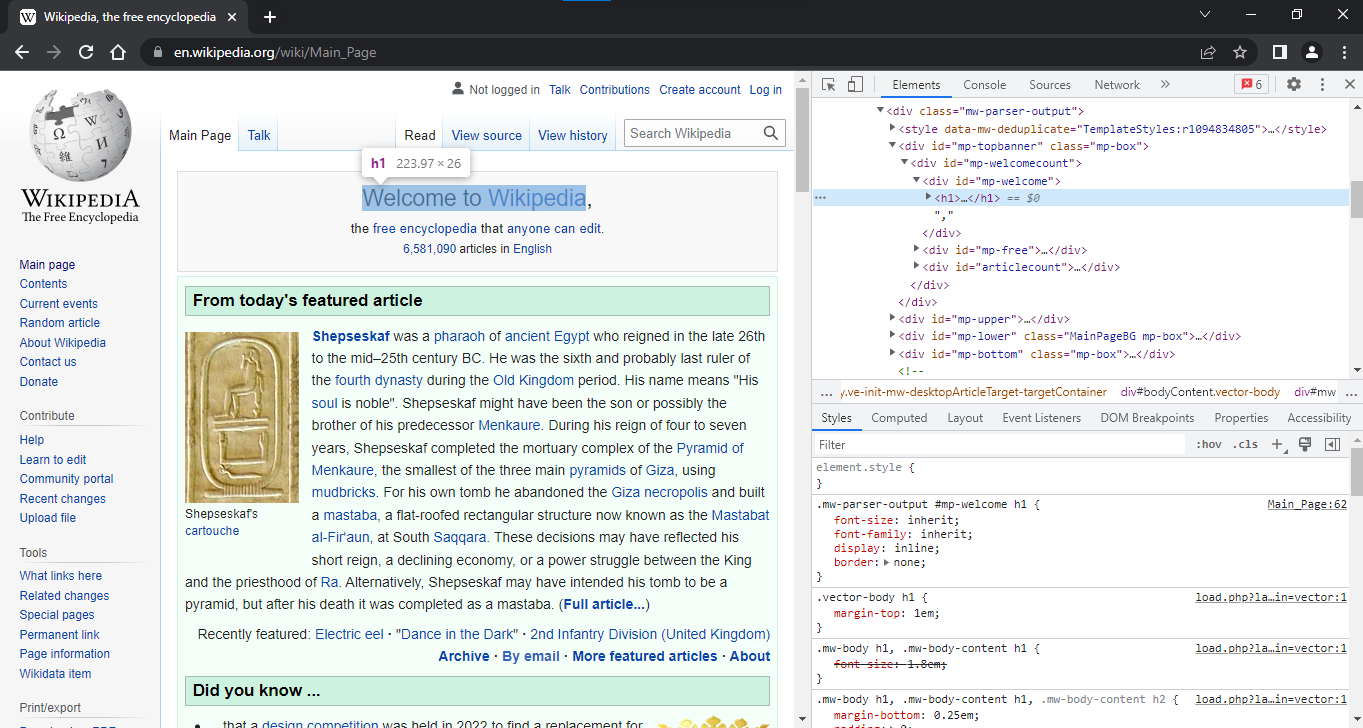Switch to the Console tab
The image size is (1363, 728).
pos(984,84)
